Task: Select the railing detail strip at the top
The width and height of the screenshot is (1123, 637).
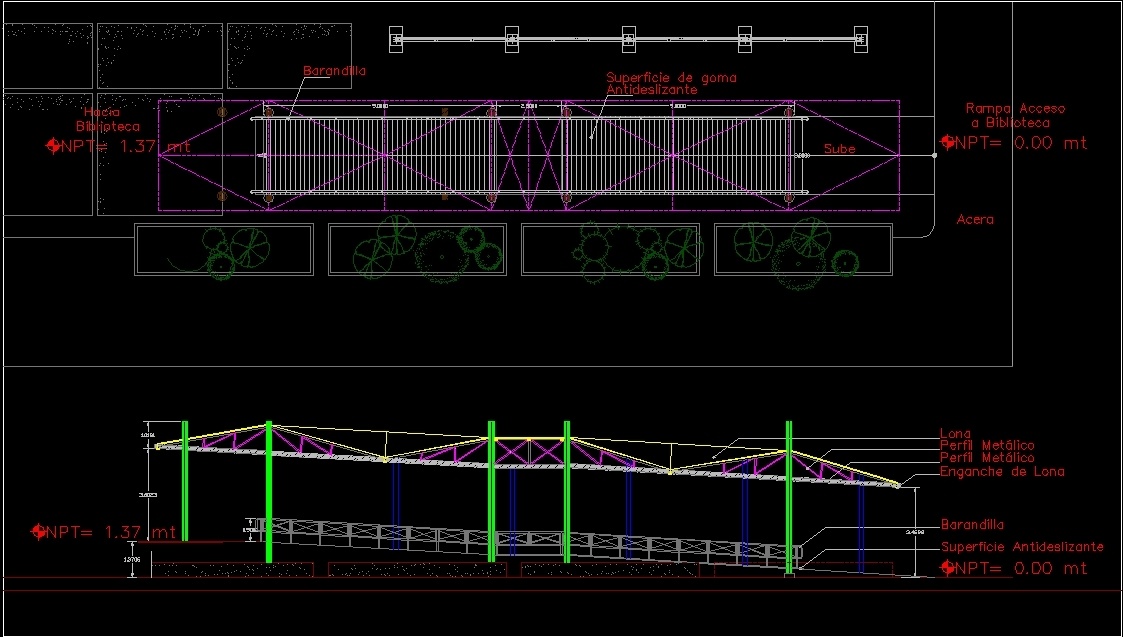Action: 627,39
